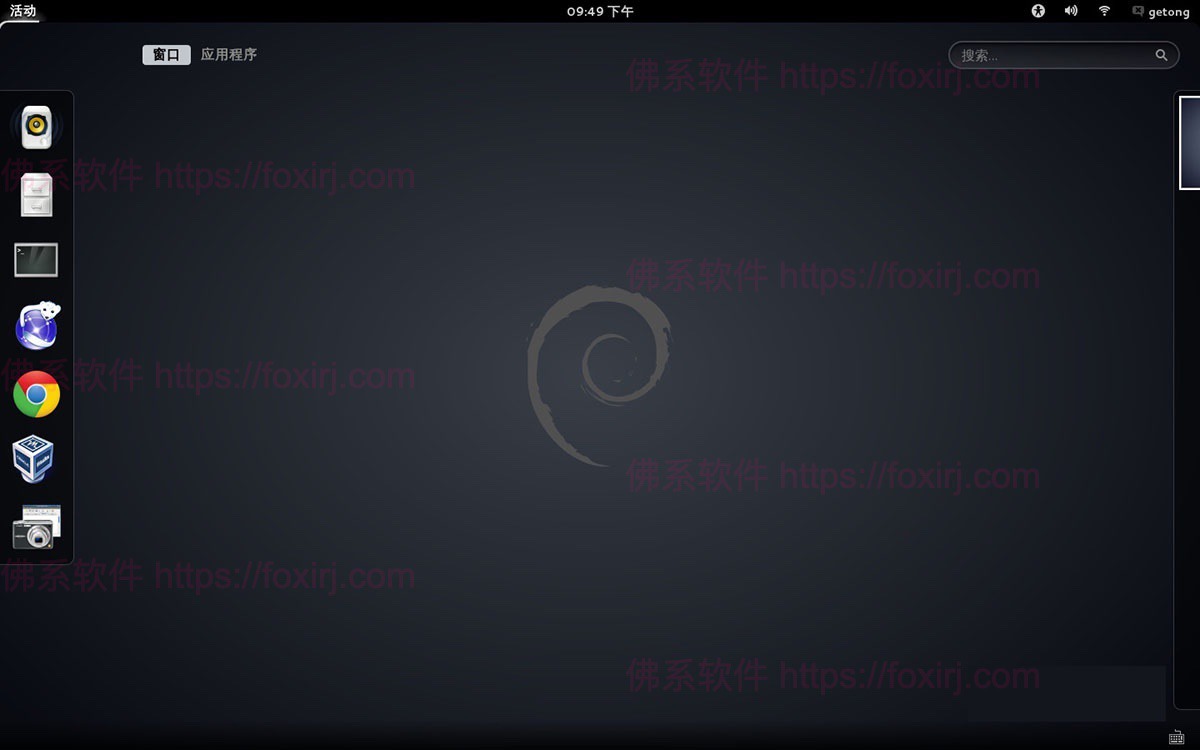The height and width of the screenshot is (750, 1200).
Task: Expand the clock calendar from the top bar
Action: [600, 11]
